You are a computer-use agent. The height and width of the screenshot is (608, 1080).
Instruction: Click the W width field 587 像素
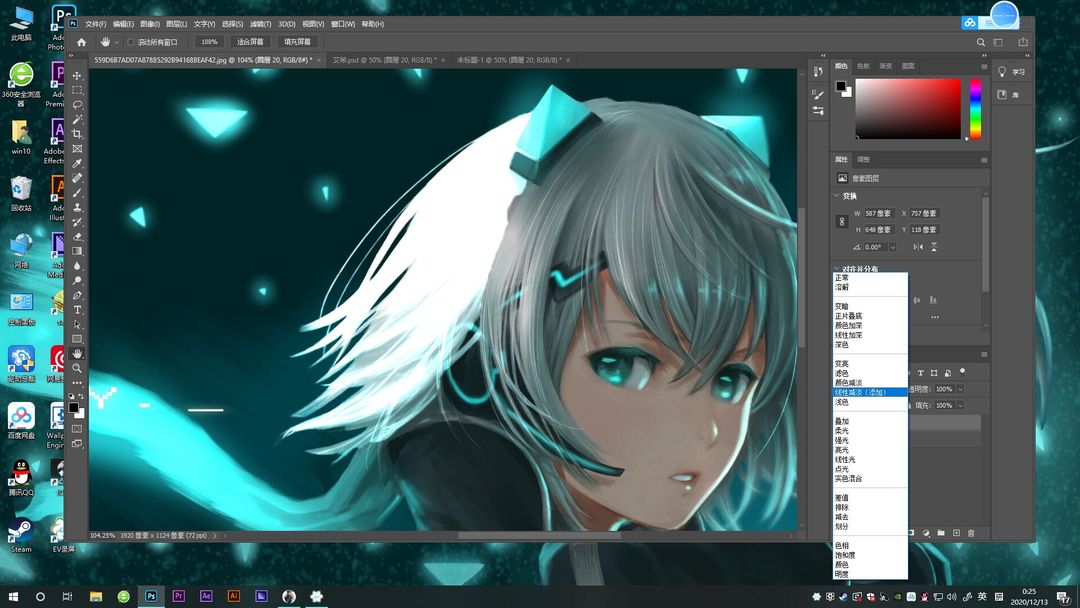(880, 213)
